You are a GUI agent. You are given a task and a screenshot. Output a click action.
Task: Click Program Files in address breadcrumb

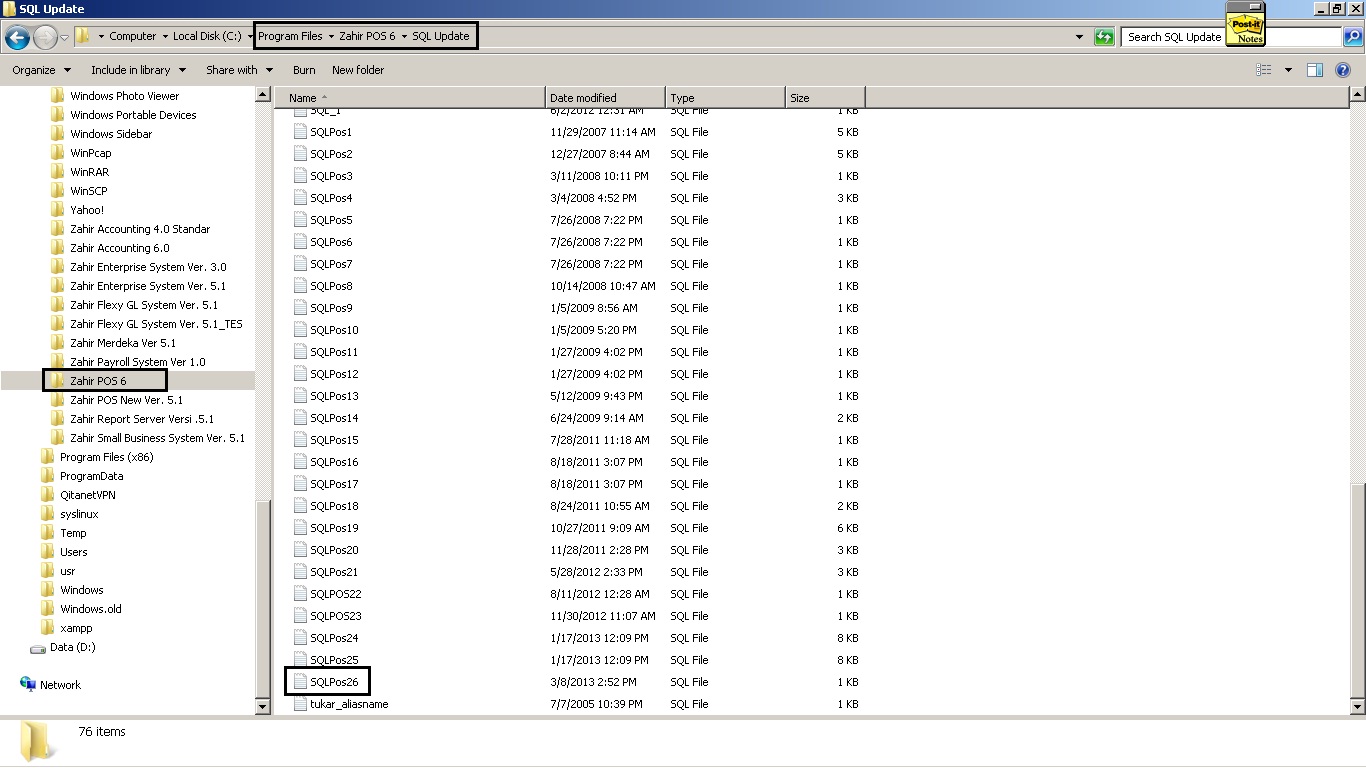point(290,36)
